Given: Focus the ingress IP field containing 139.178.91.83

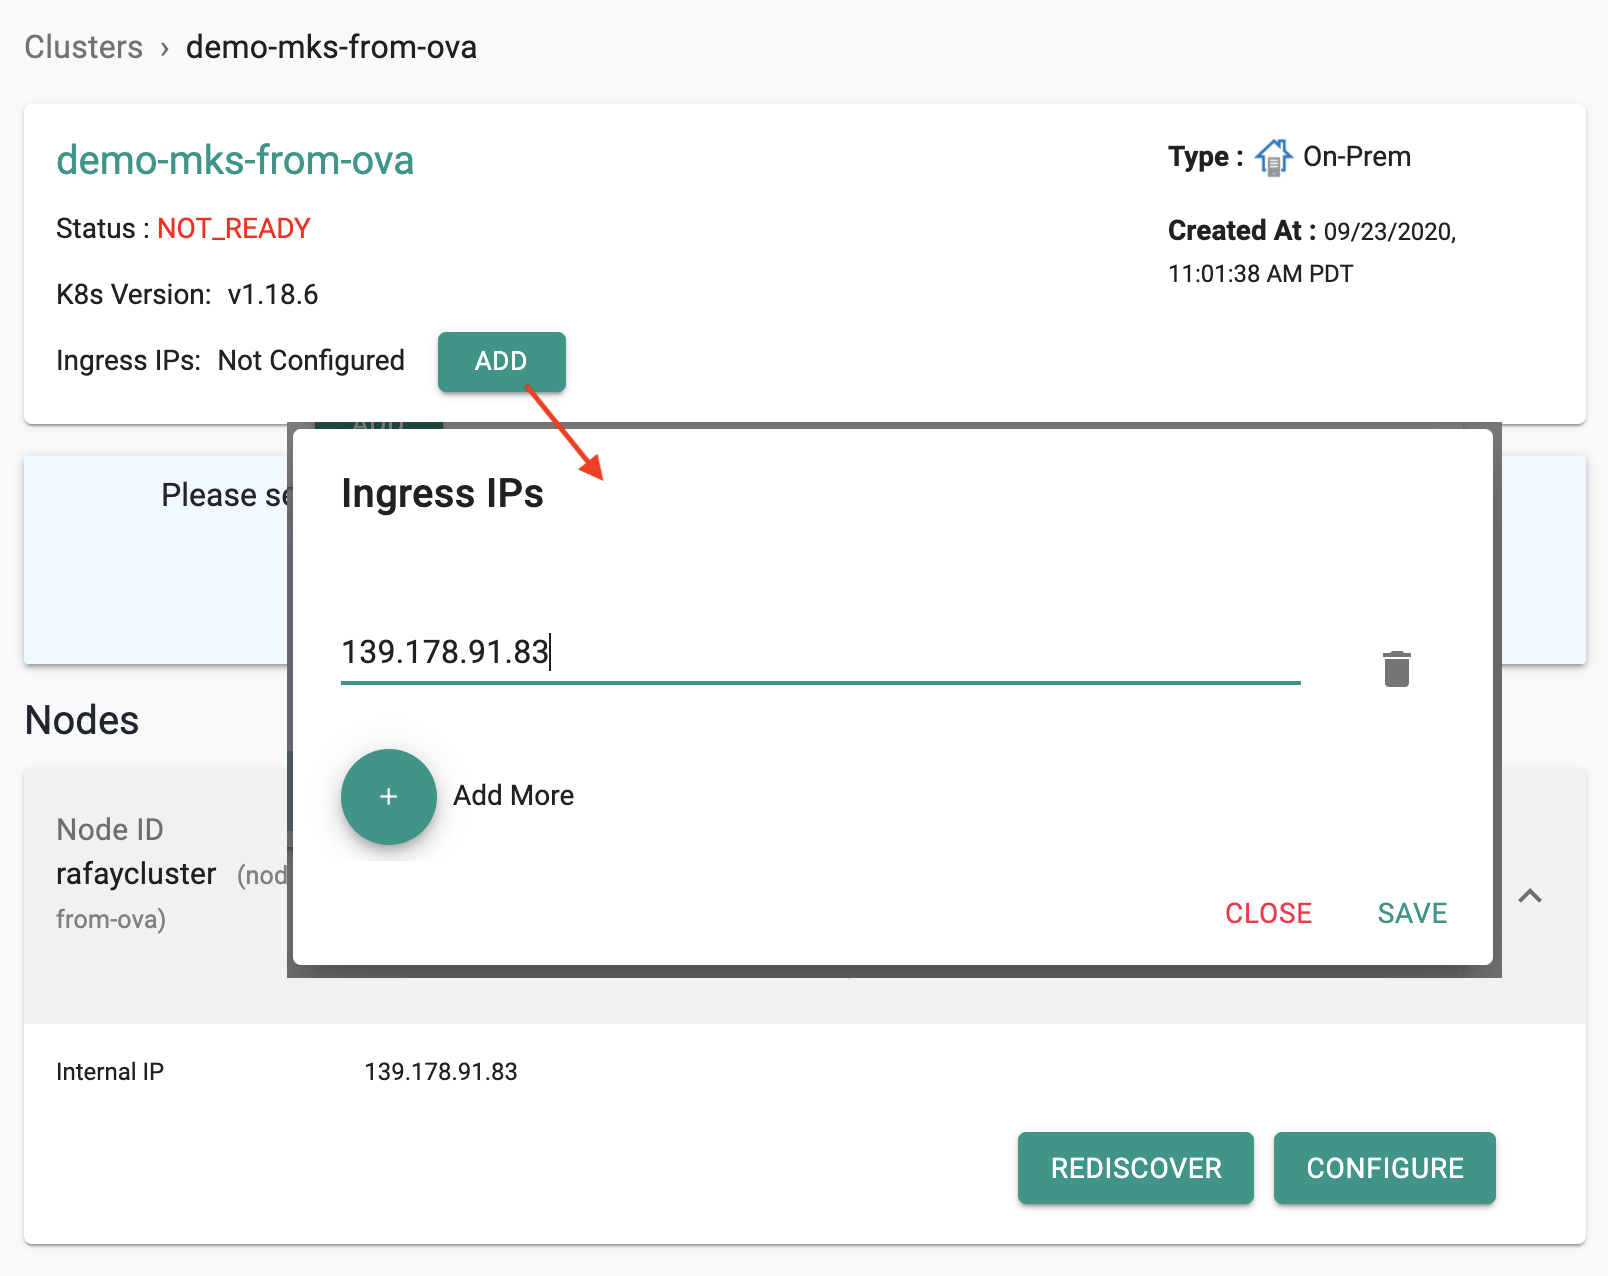Looking at the screenshot, I should [x=821, y=653].
